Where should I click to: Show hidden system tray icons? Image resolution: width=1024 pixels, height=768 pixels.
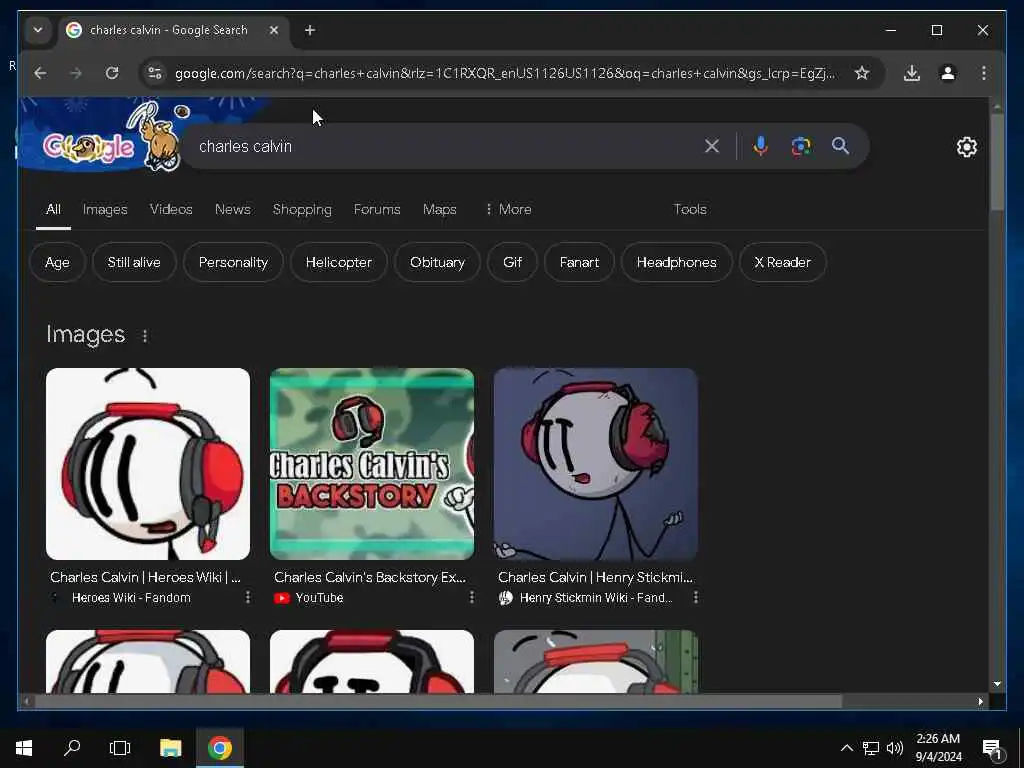(x=846, y=748)
